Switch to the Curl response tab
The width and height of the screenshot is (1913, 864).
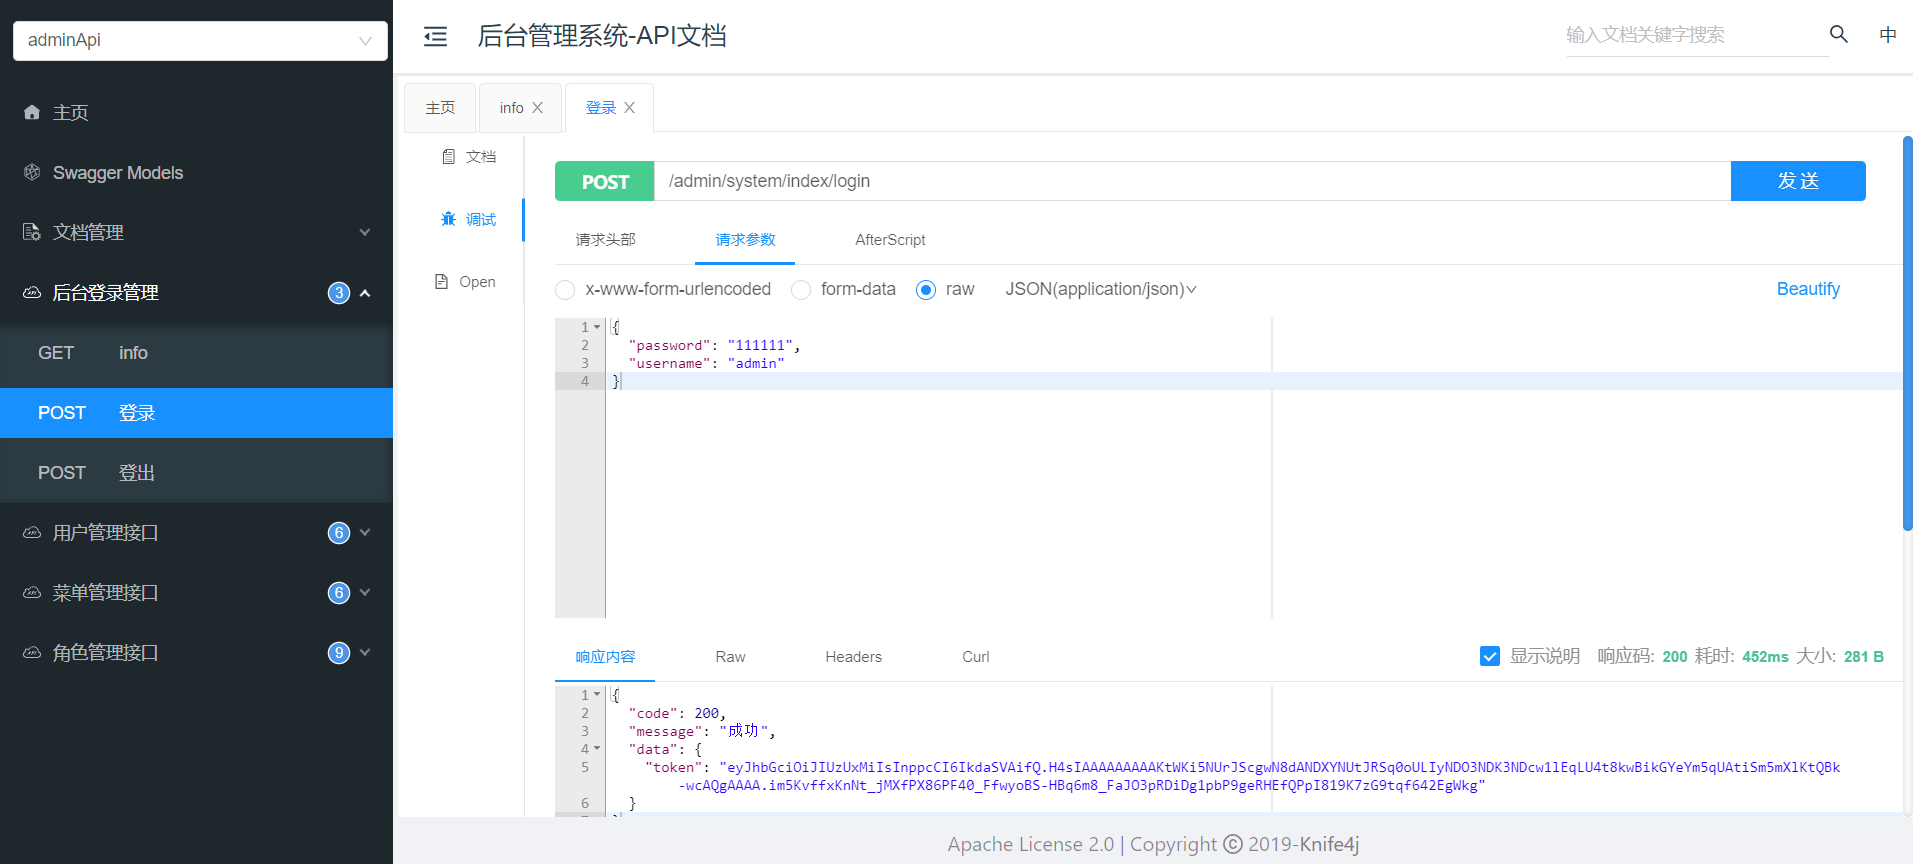coord(975,657)
